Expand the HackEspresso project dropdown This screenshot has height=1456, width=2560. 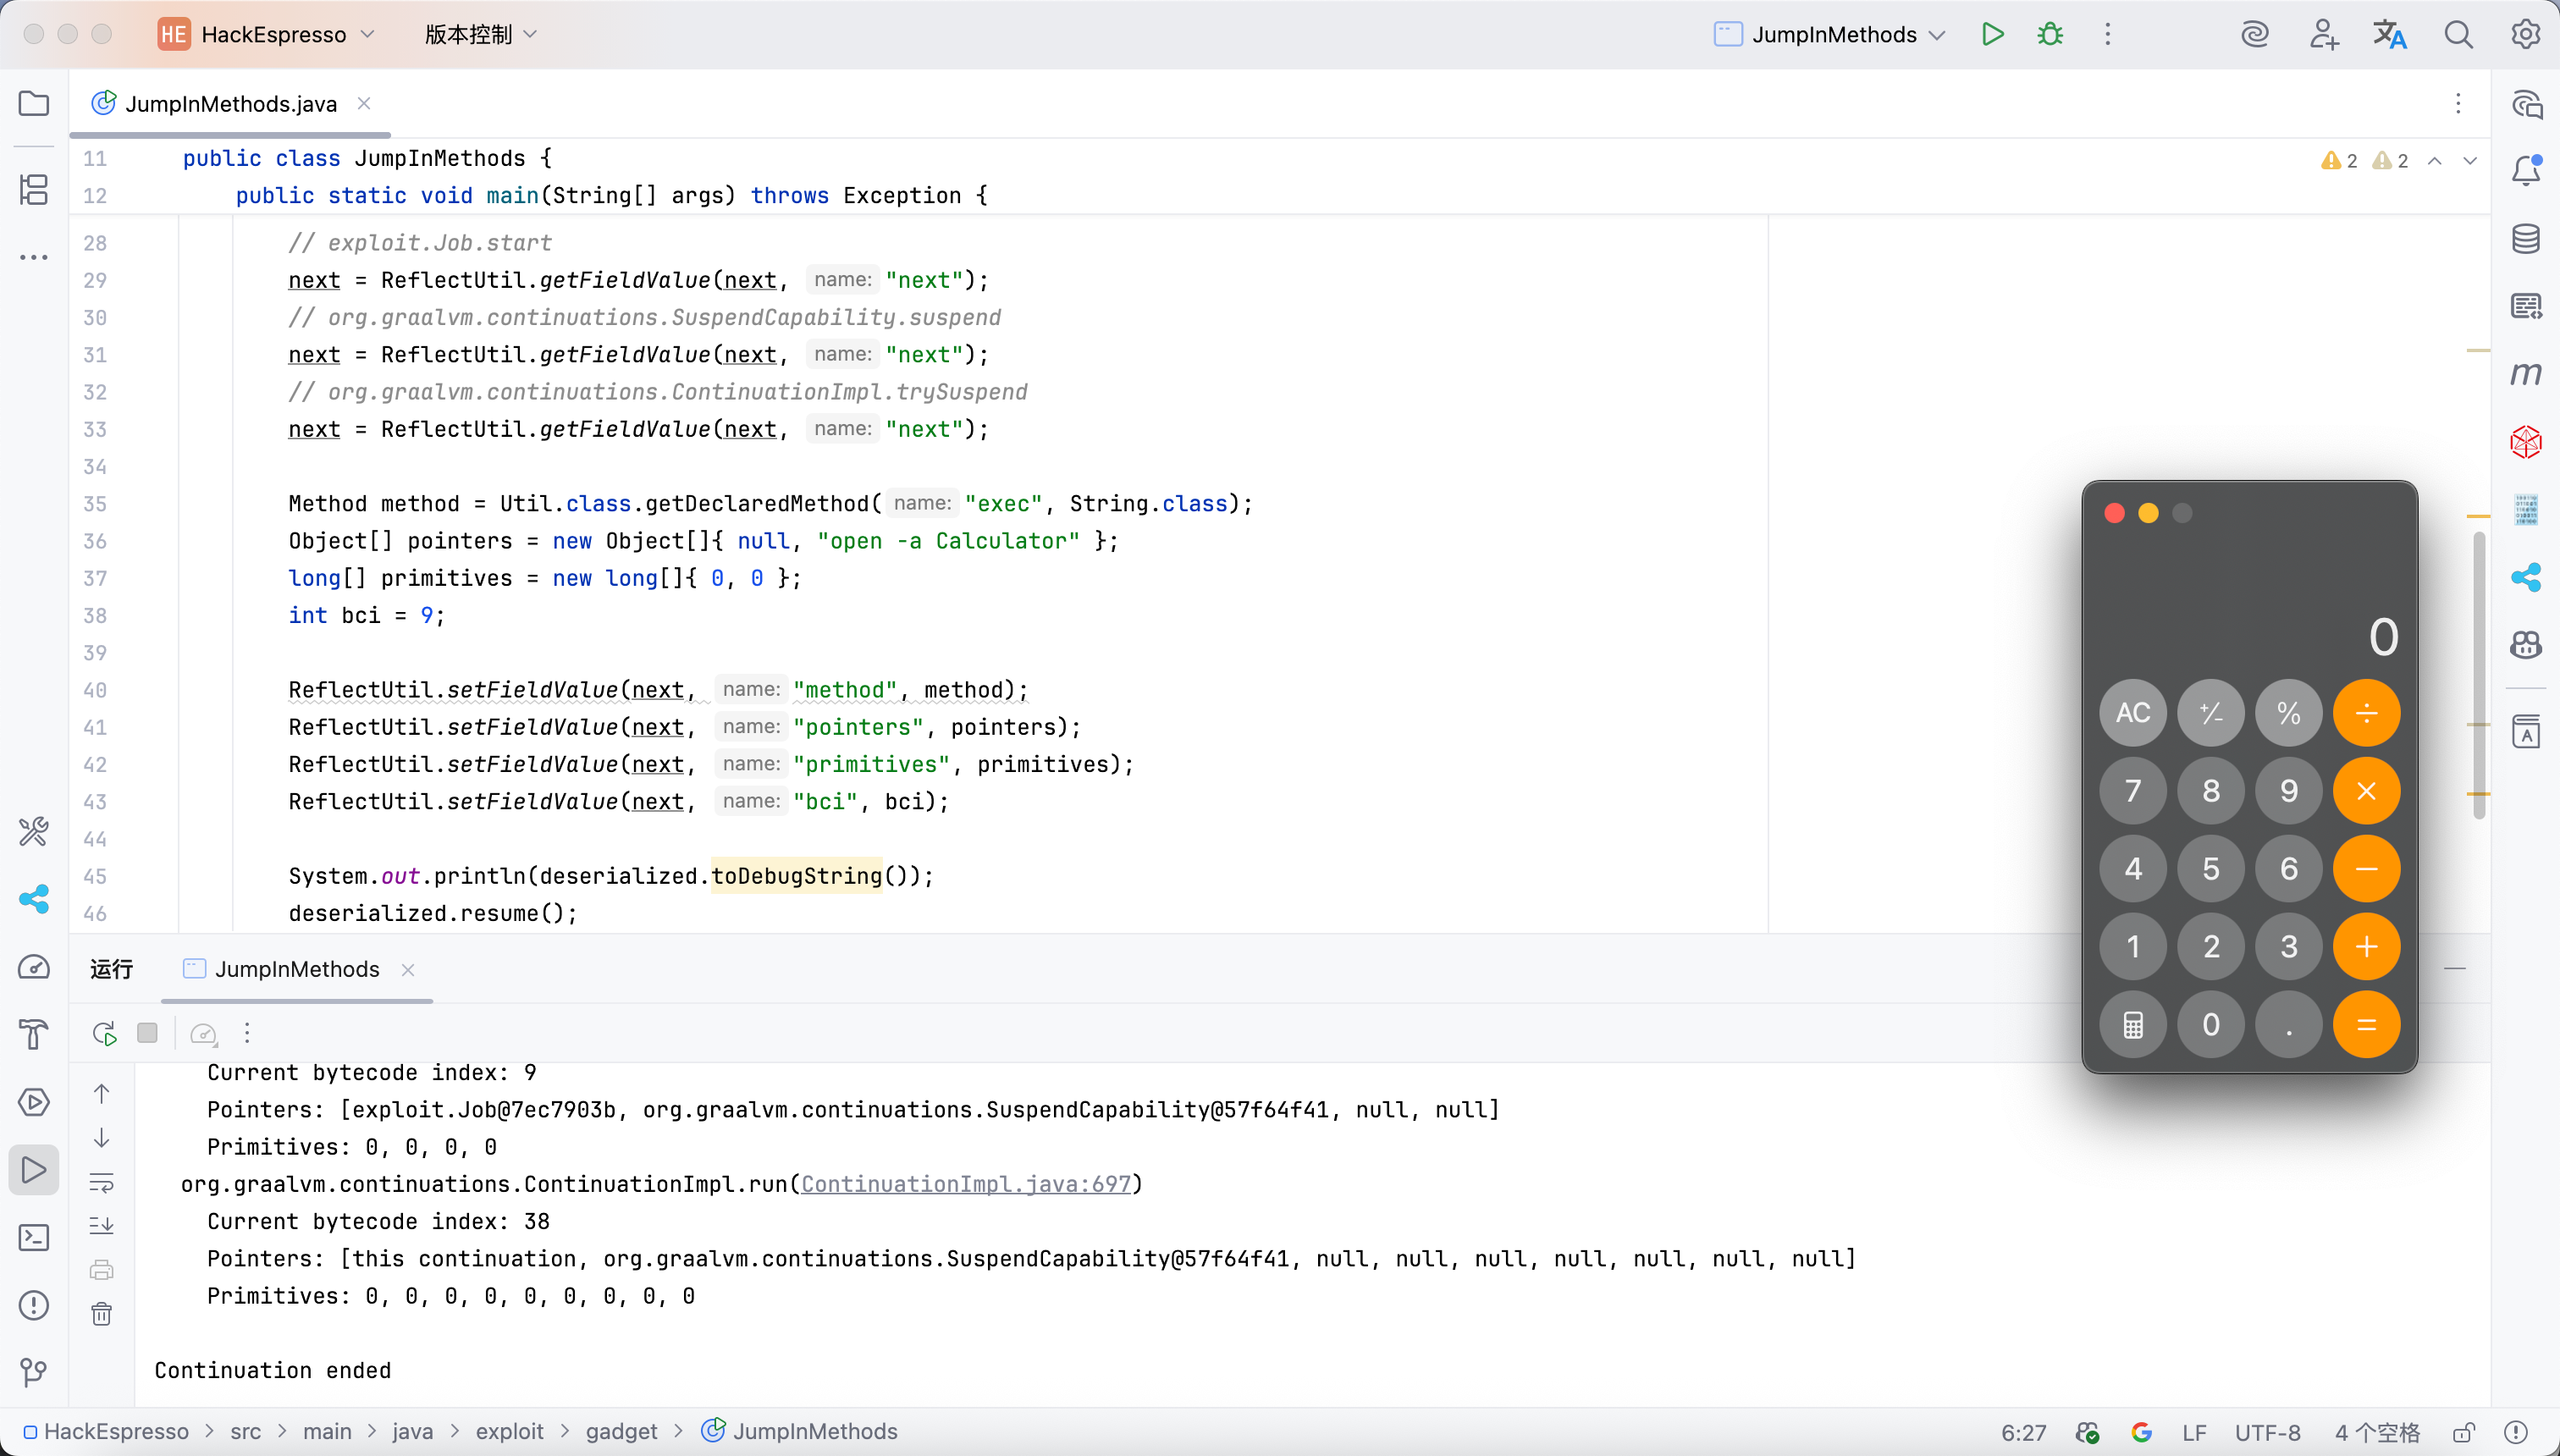coord(267,34)
